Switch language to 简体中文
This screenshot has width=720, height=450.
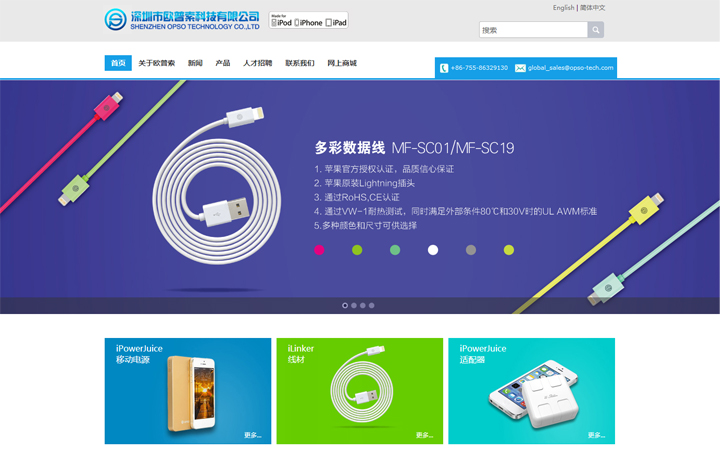592,7
